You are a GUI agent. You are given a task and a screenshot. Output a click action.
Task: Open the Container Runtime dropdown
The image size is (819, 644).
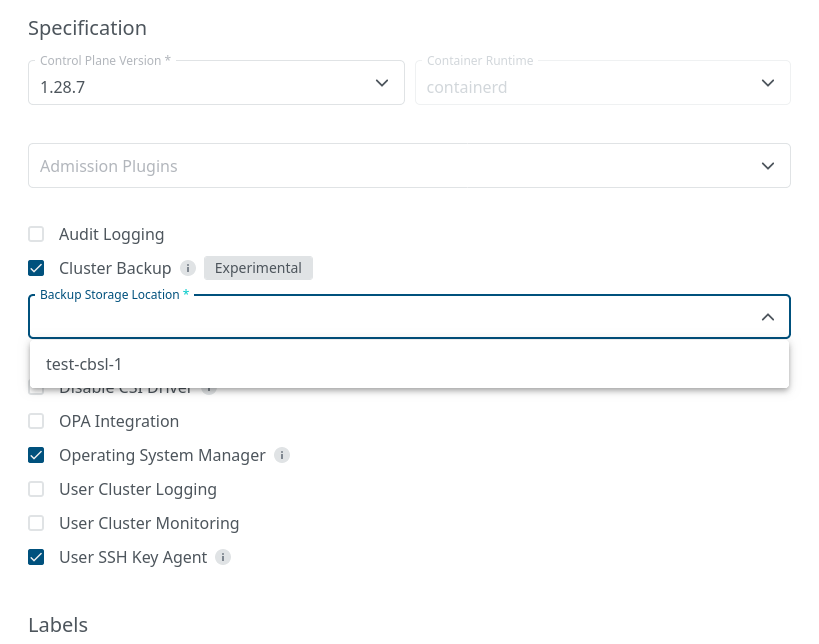(603, 83)
